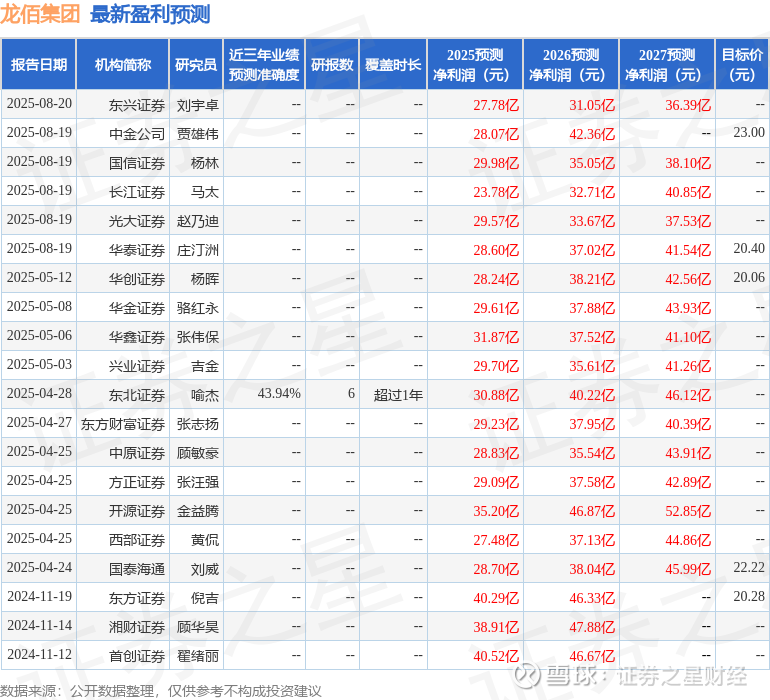The width and height of the screenshot is (770, 700).
Task: Click researcher 赵乃迪
Action: pos(197,221)
